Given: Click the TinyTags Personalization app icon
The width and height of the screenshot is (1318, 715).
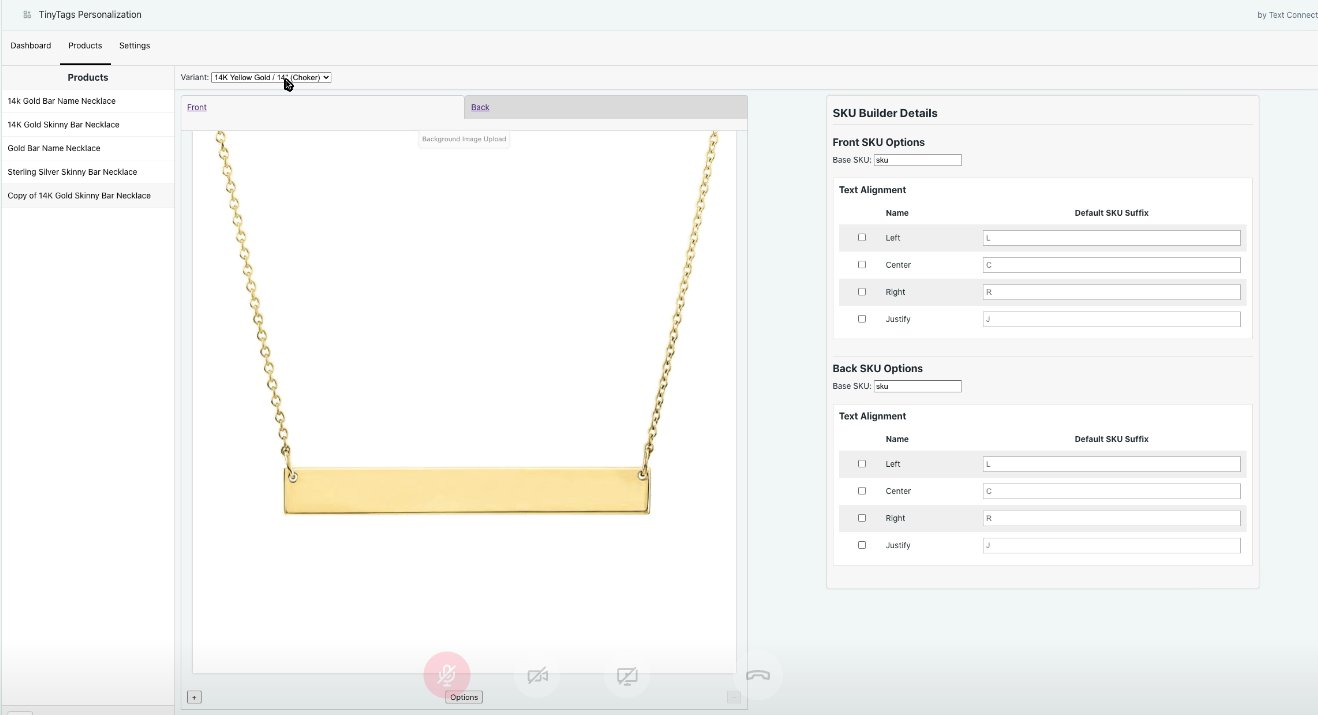Looking at the screenshot, I should pos(27,15).
